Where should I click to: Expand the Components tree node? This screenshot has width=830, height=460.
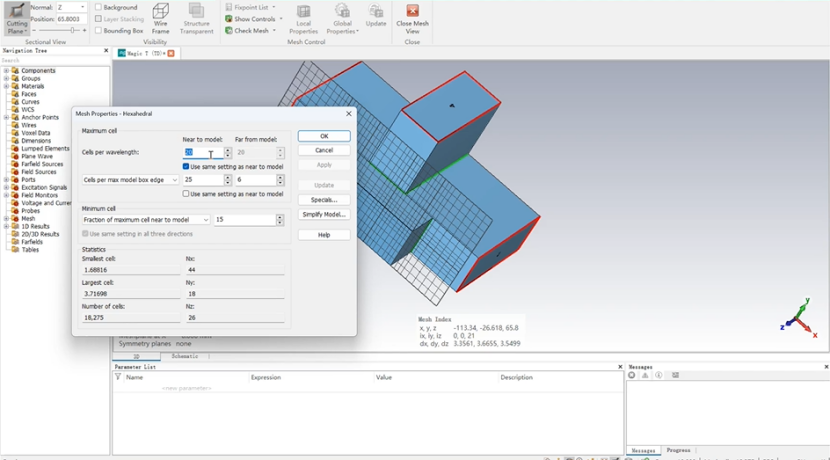pyautogui.click(x=6, y=71)
